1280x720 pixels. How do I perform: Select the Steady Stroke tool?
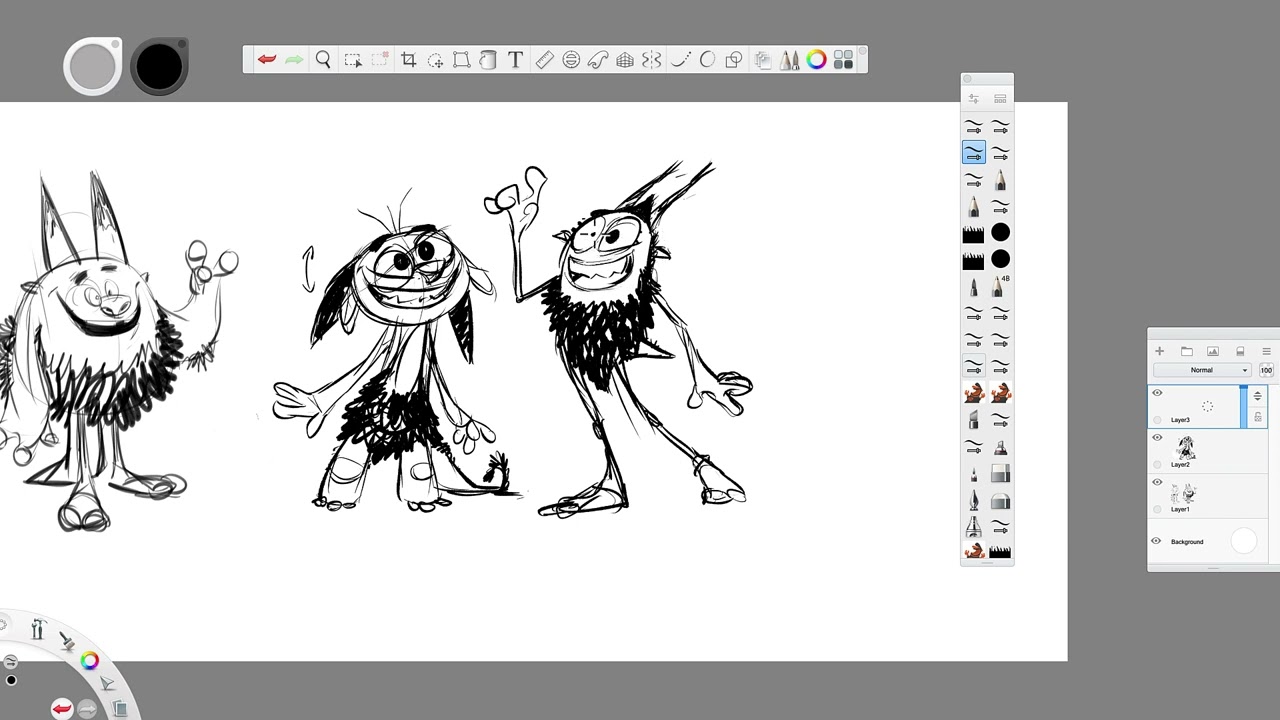click(x=680, y=60)
